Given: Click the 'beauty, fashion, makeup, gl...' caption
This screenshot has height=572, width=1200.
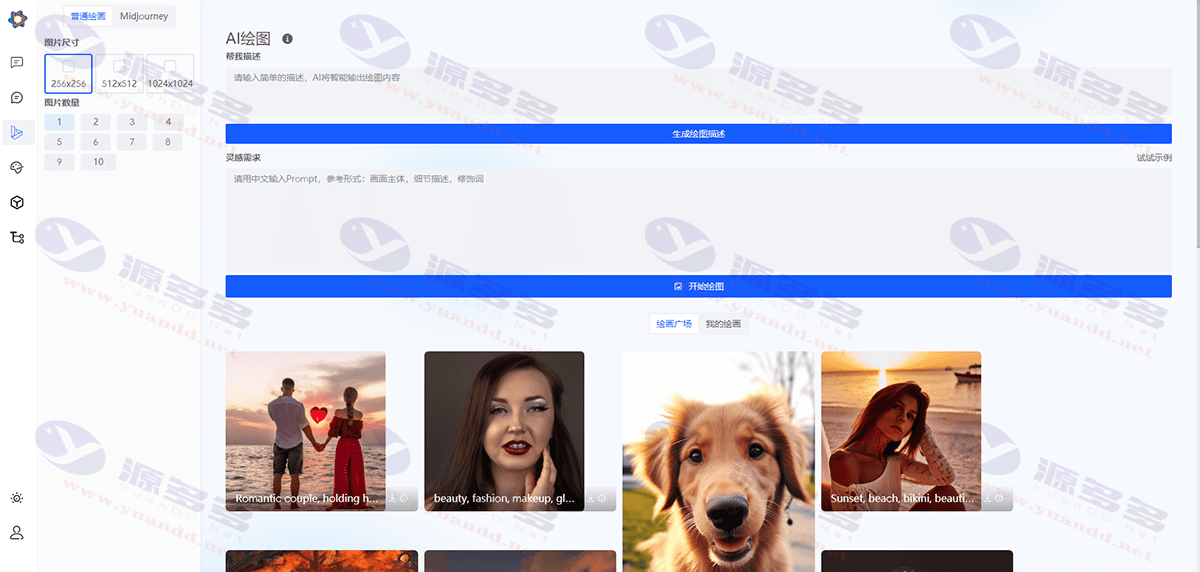Looking at the screenshot, I should pos(504,498).
